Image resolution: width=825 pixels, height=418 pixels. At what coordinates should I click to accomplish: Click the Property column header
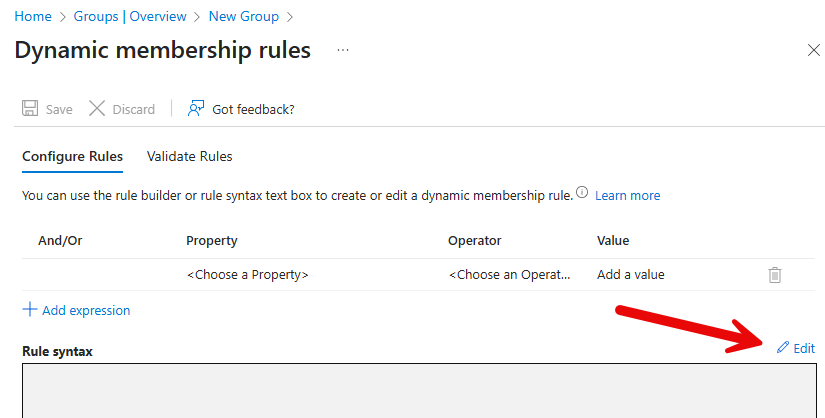tap(211, 241)
